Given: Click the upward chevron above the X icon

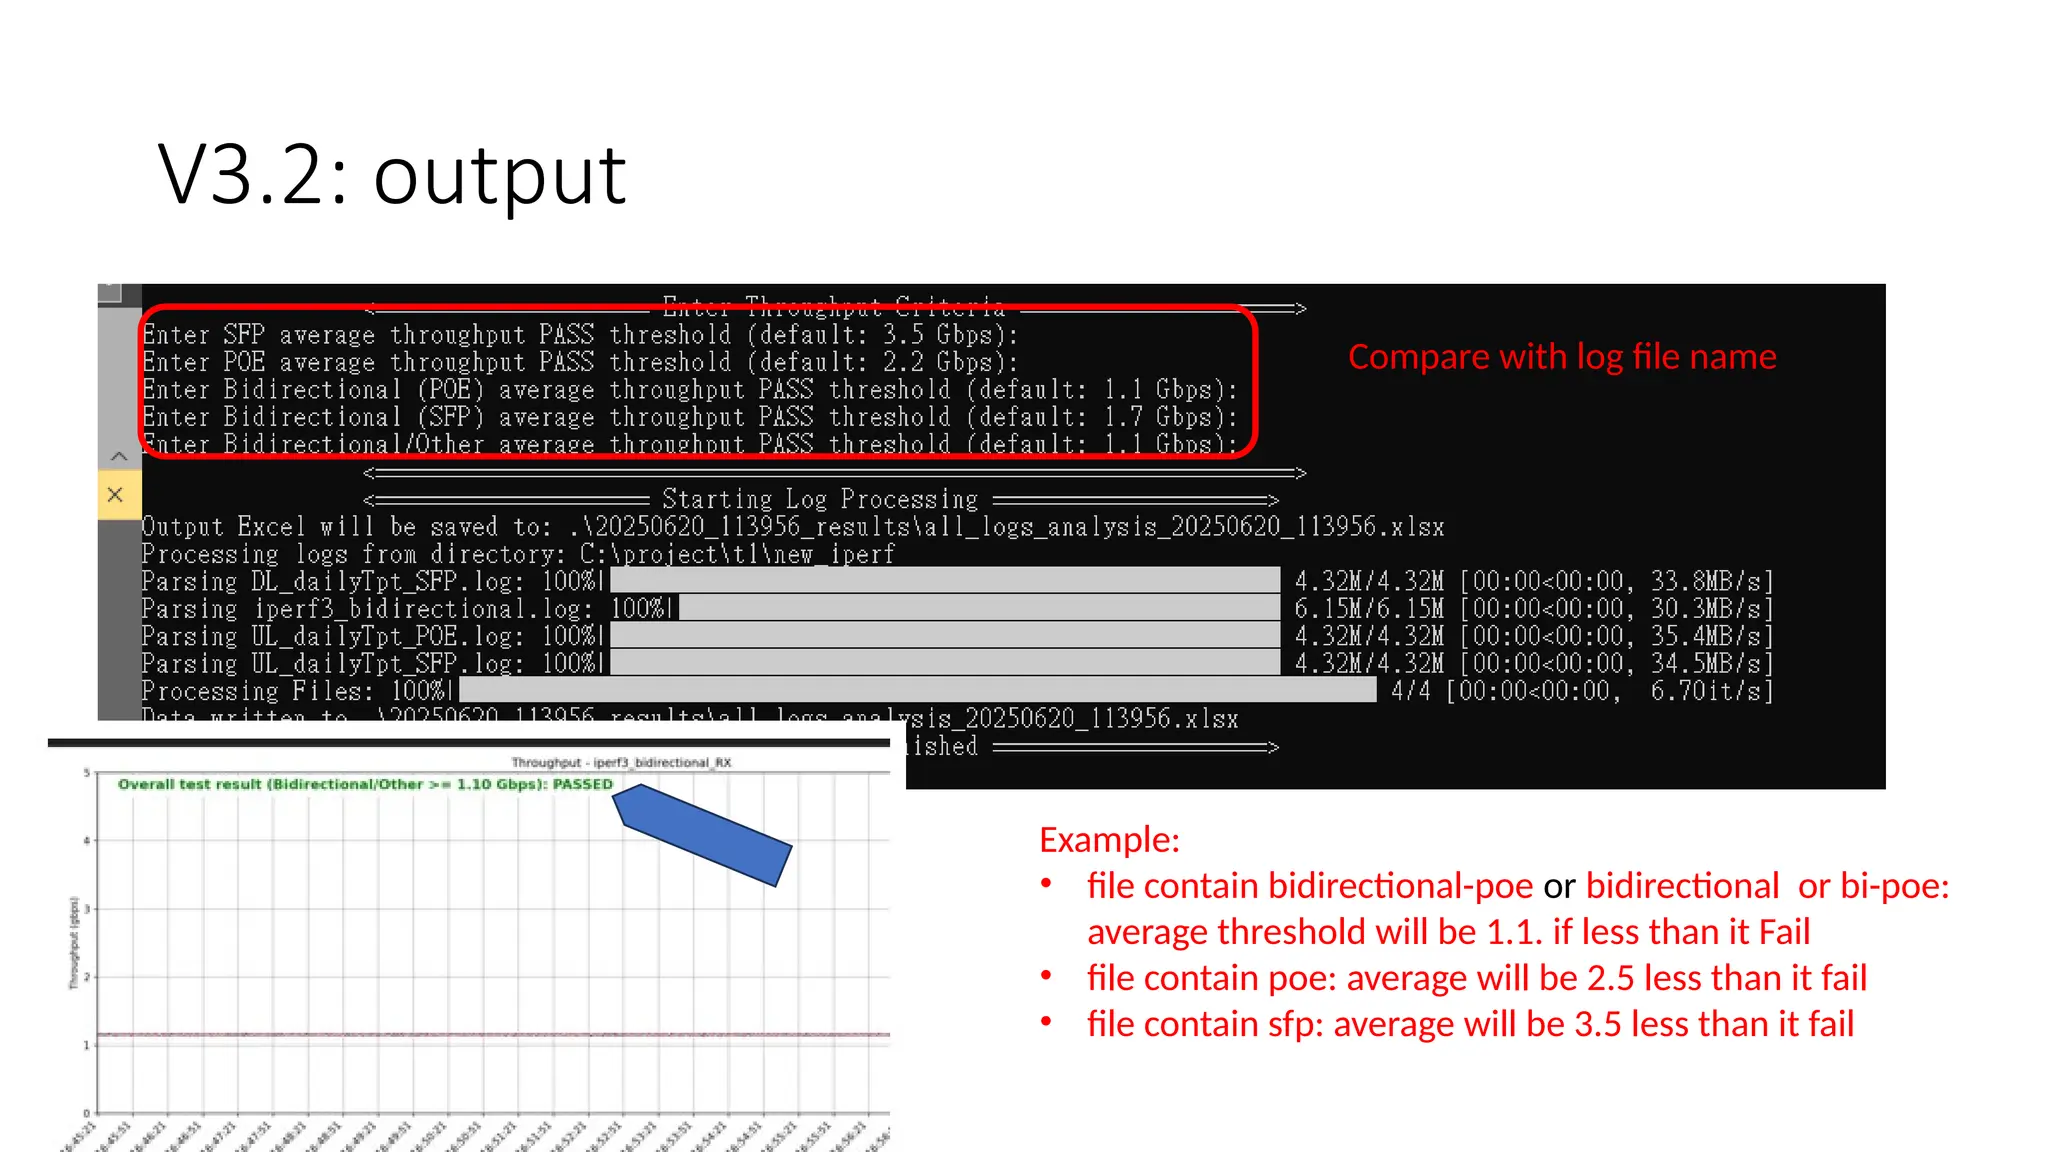Looking at the screenshot, I should [119, 456].
